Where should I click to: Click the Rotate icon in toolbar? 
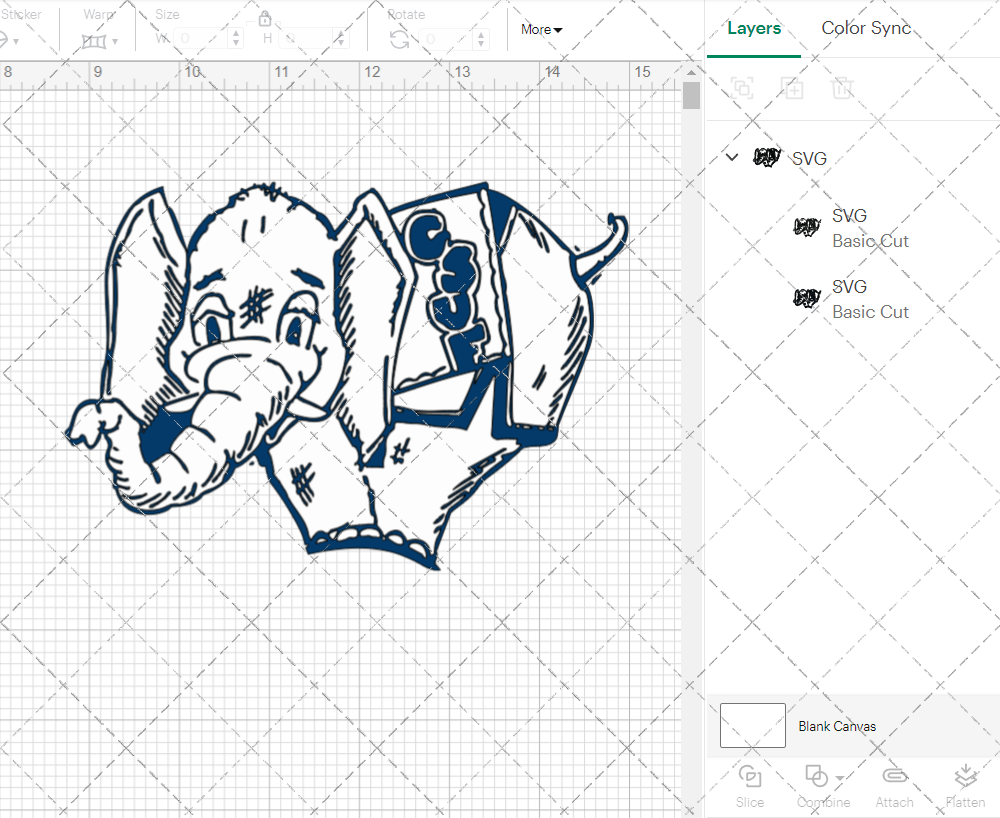pyautogui.click(x=399, y=39)
